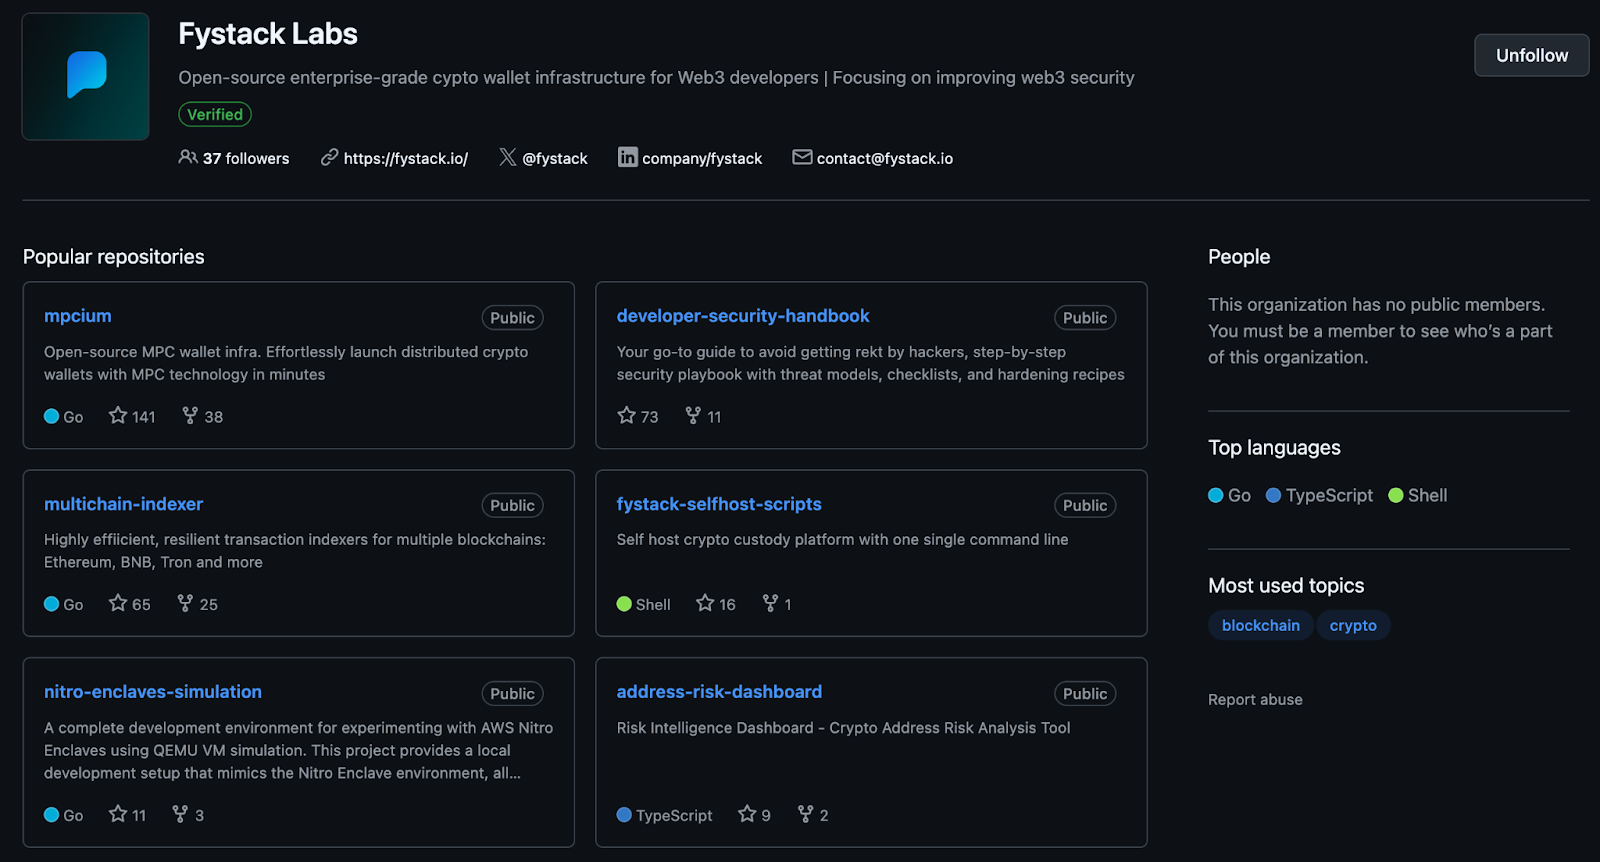Click the crypto topic tag
The height and width of the screenshot is (862, 1600).
[1353, 625]
